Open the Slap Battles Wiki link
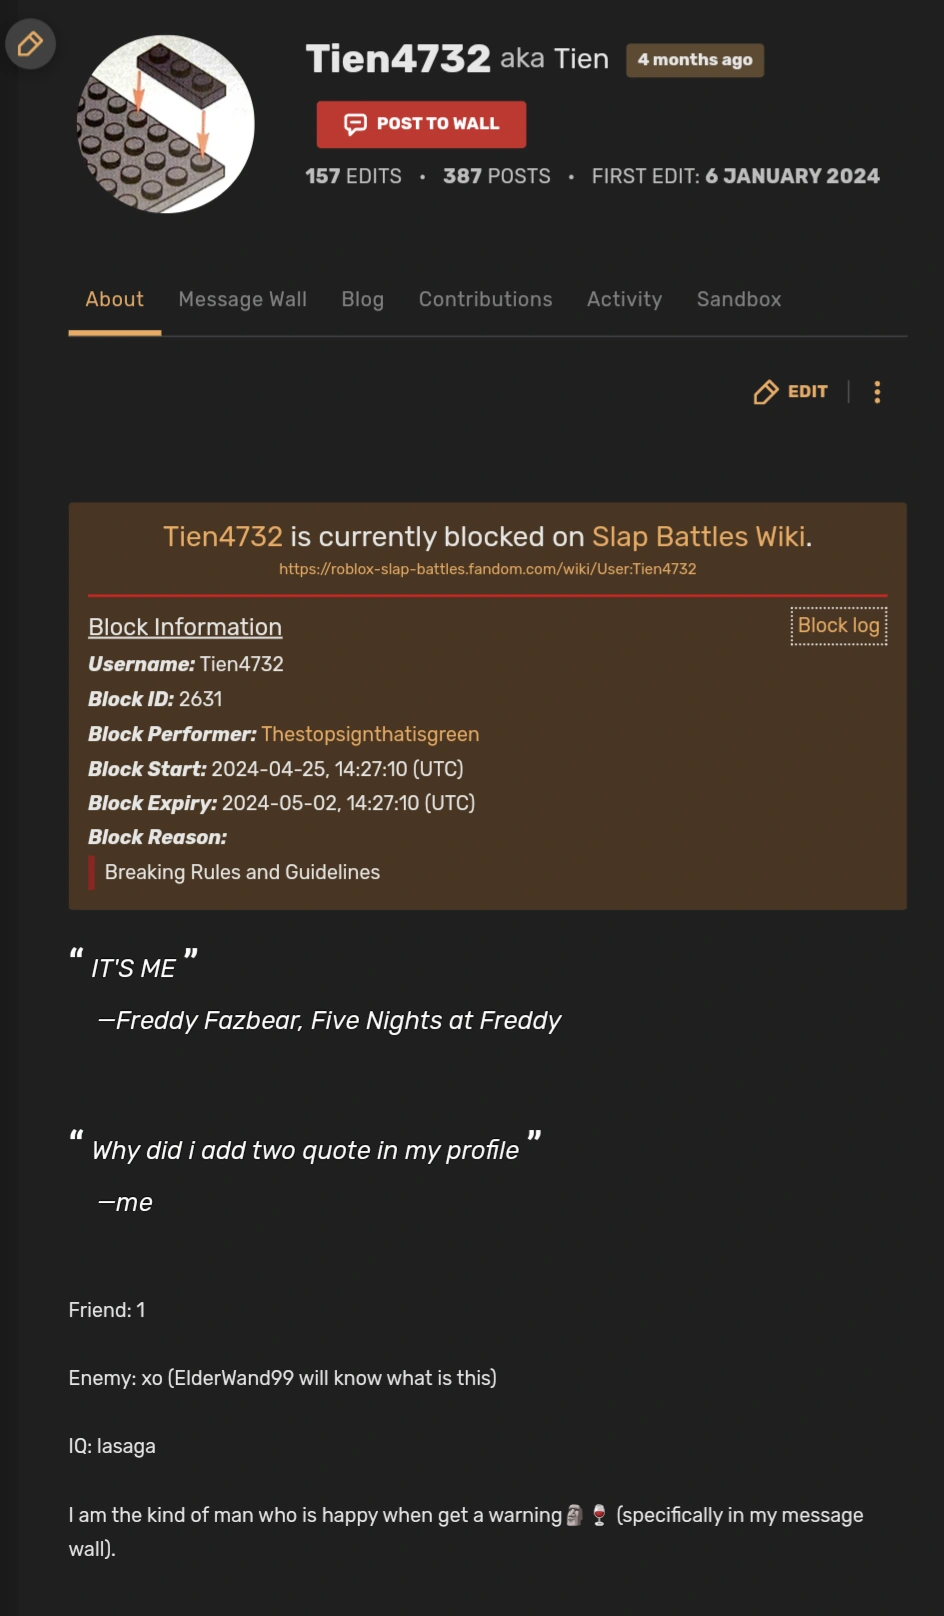 [698, 536]
